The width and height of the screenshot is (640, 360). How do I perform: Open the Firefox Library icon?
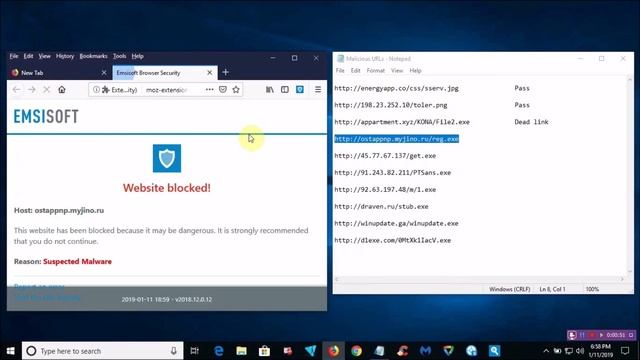(270, 89)
